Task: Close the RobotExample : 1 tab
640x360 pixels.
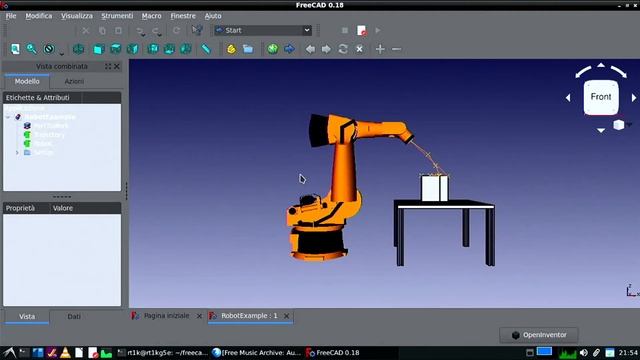Action: pyautogui.click(x=287, y=316)
